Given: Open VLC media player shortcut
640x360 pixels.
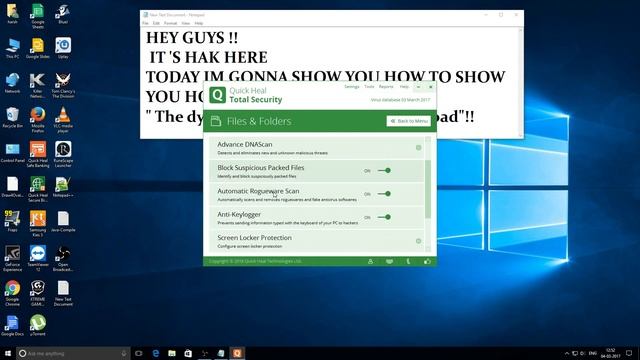Looking at the screenshot, I should click(x=63, y=120).
